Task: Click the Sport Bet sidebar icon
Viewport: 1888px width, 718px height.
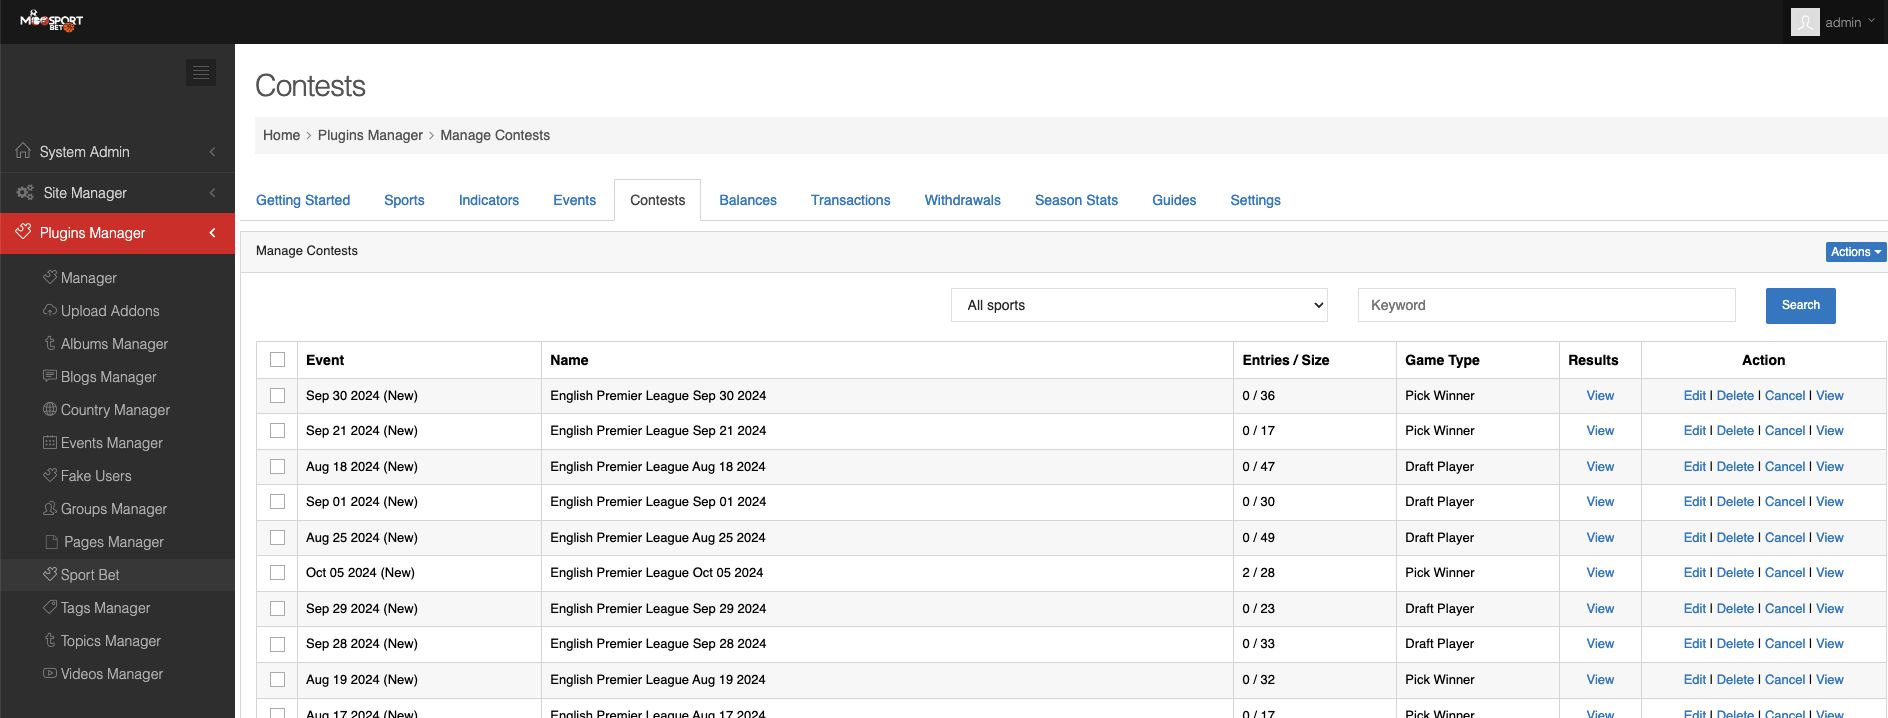Action: [x=50, y=574]
